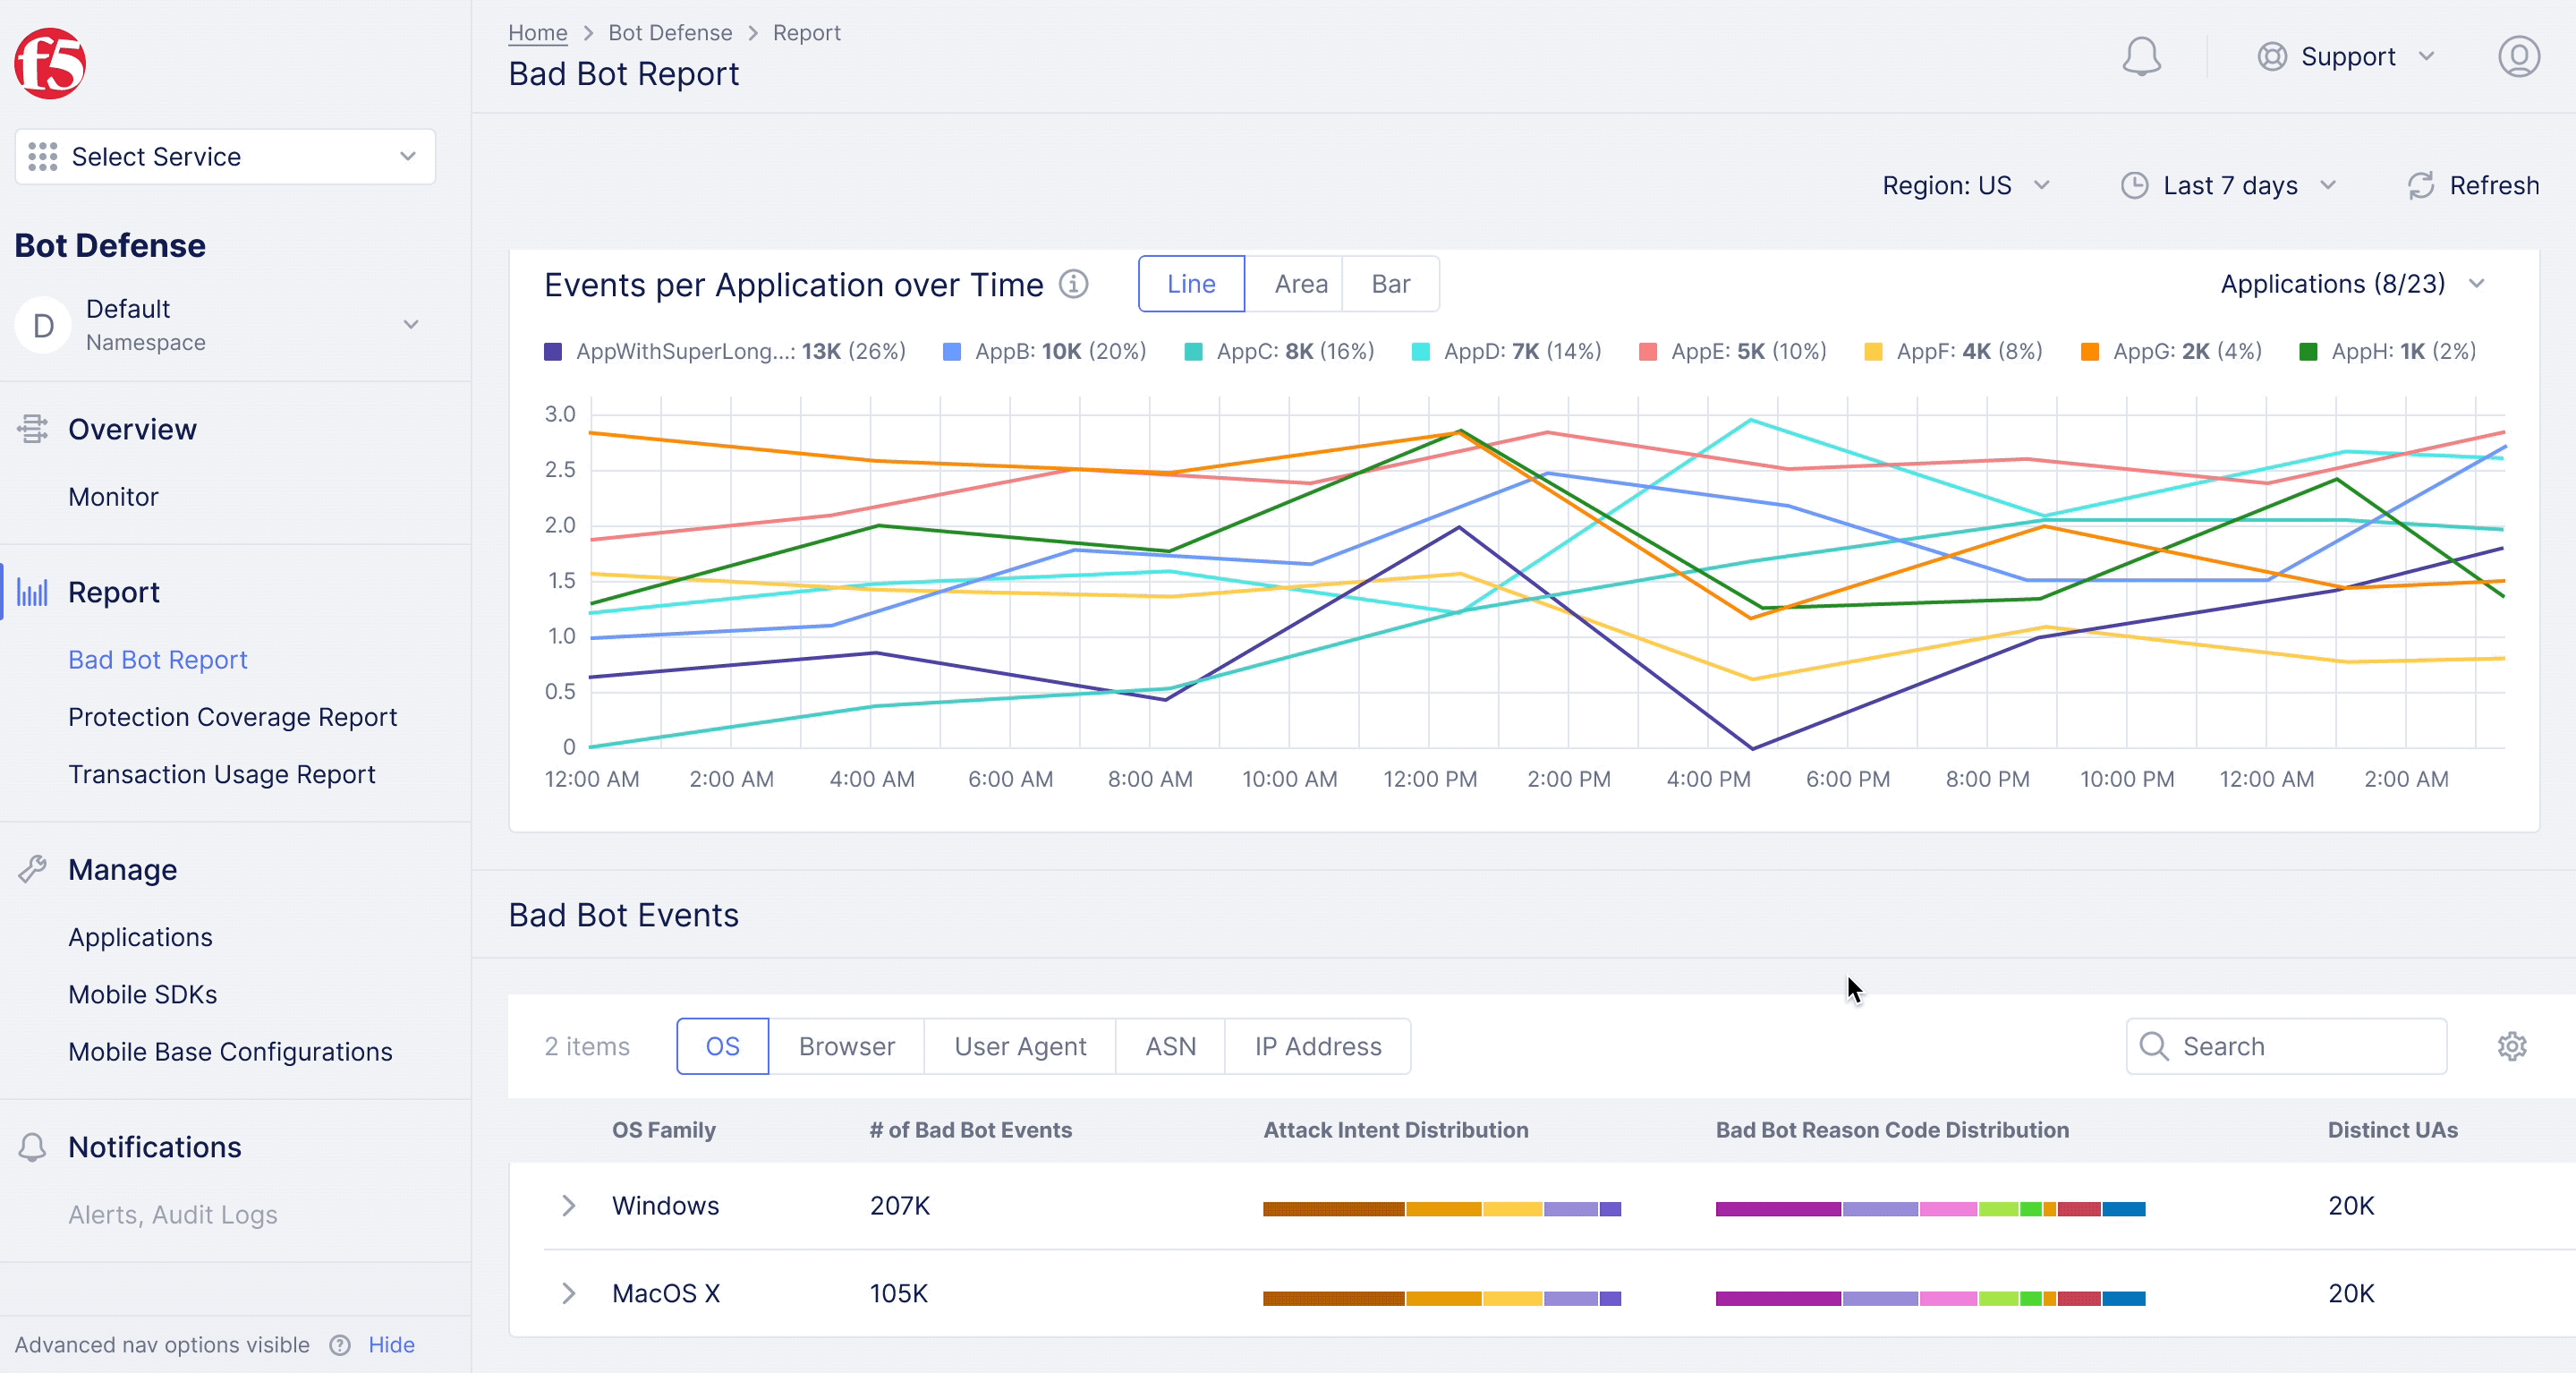This screenshot has width=2576, height=1373.
Task: Expand the Windows row
Action: point(568,1206)
